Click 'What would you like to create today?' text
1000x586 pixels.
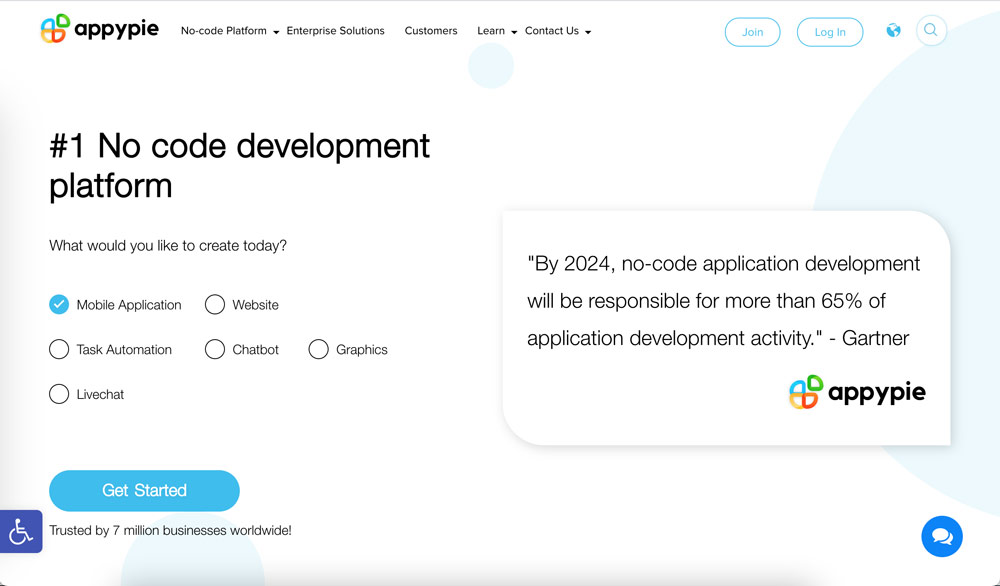168,245
